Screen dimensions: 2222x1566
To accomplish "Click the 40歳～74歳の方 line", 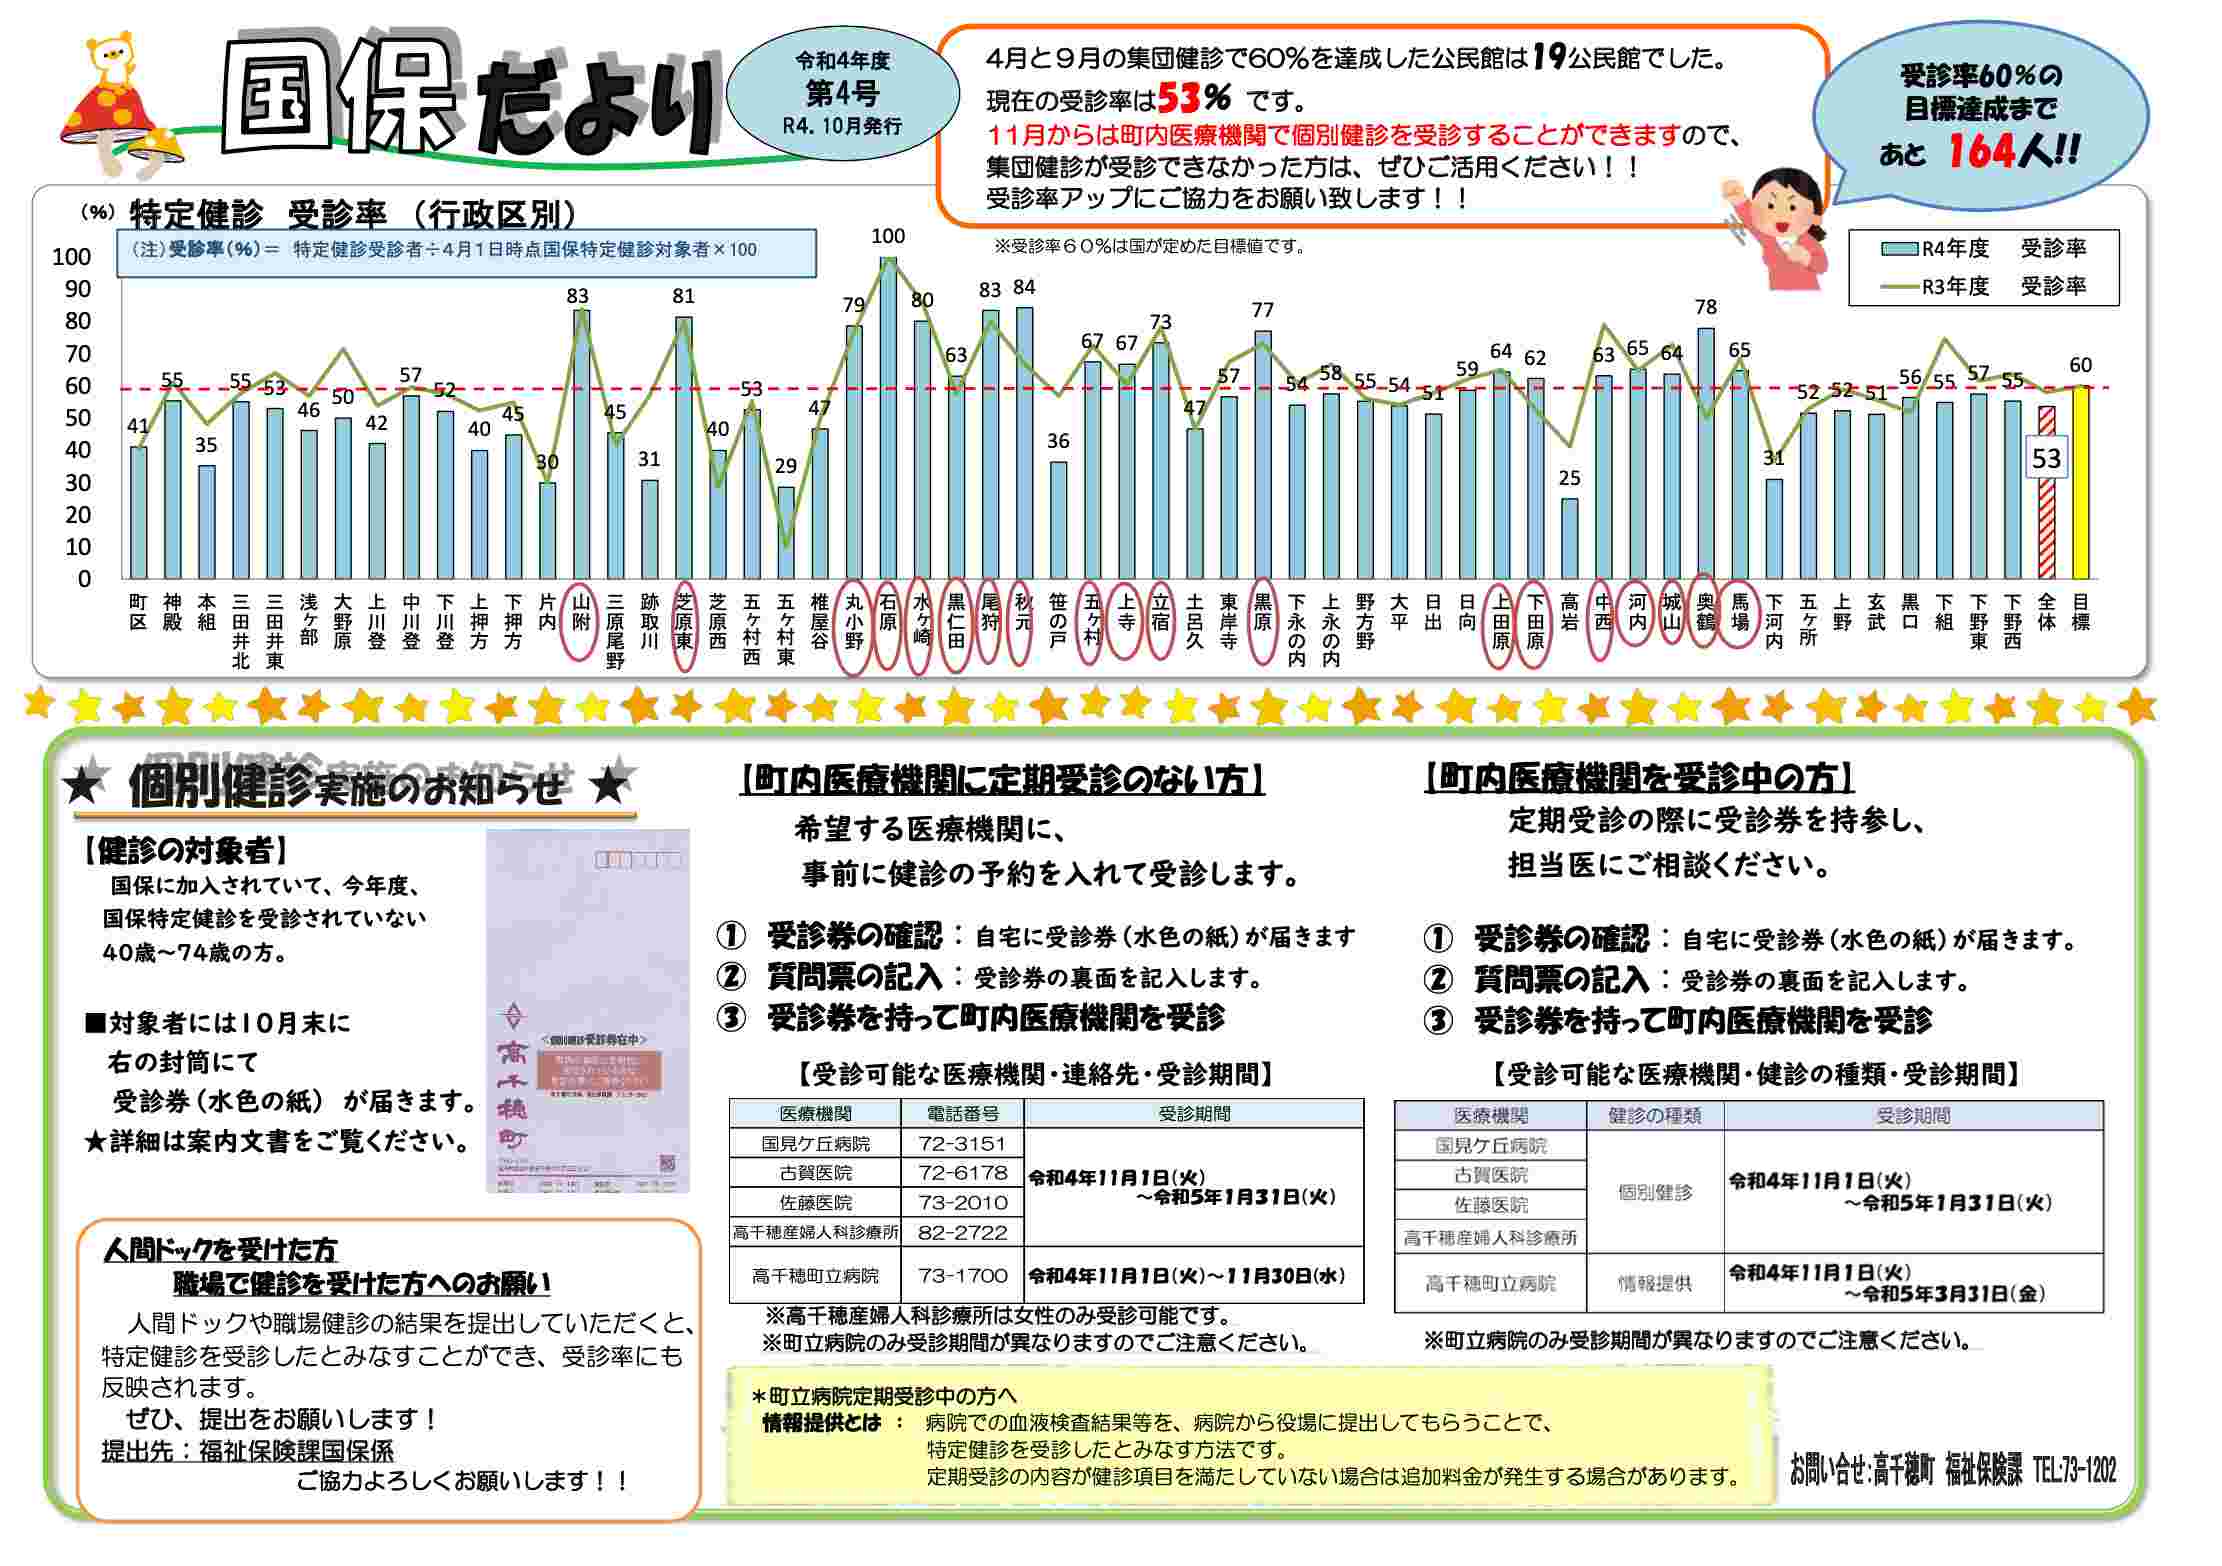I will click(195, 953).
